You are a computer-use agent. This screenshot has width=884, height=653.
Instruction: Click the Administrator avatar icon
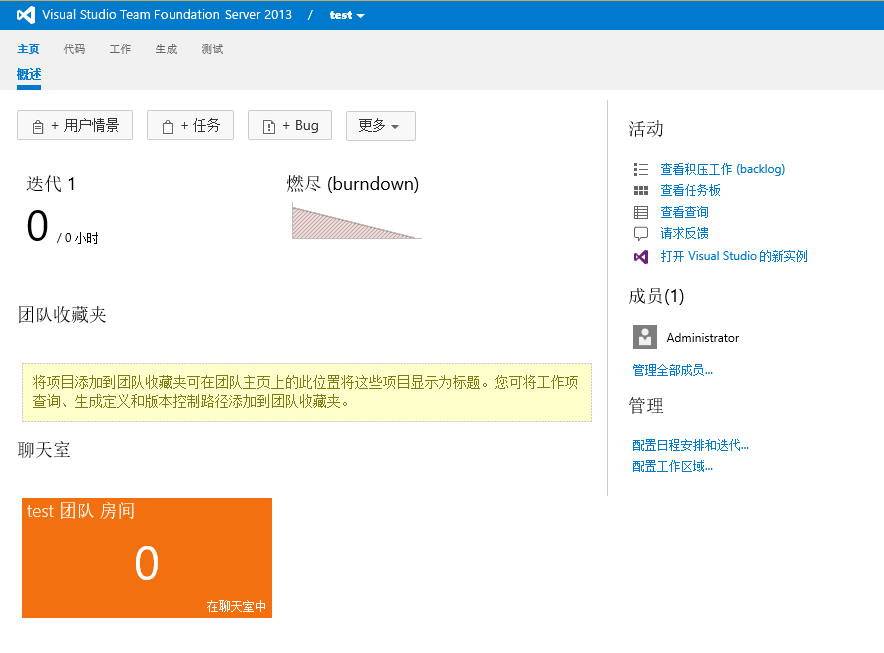[x=645, y=337]
